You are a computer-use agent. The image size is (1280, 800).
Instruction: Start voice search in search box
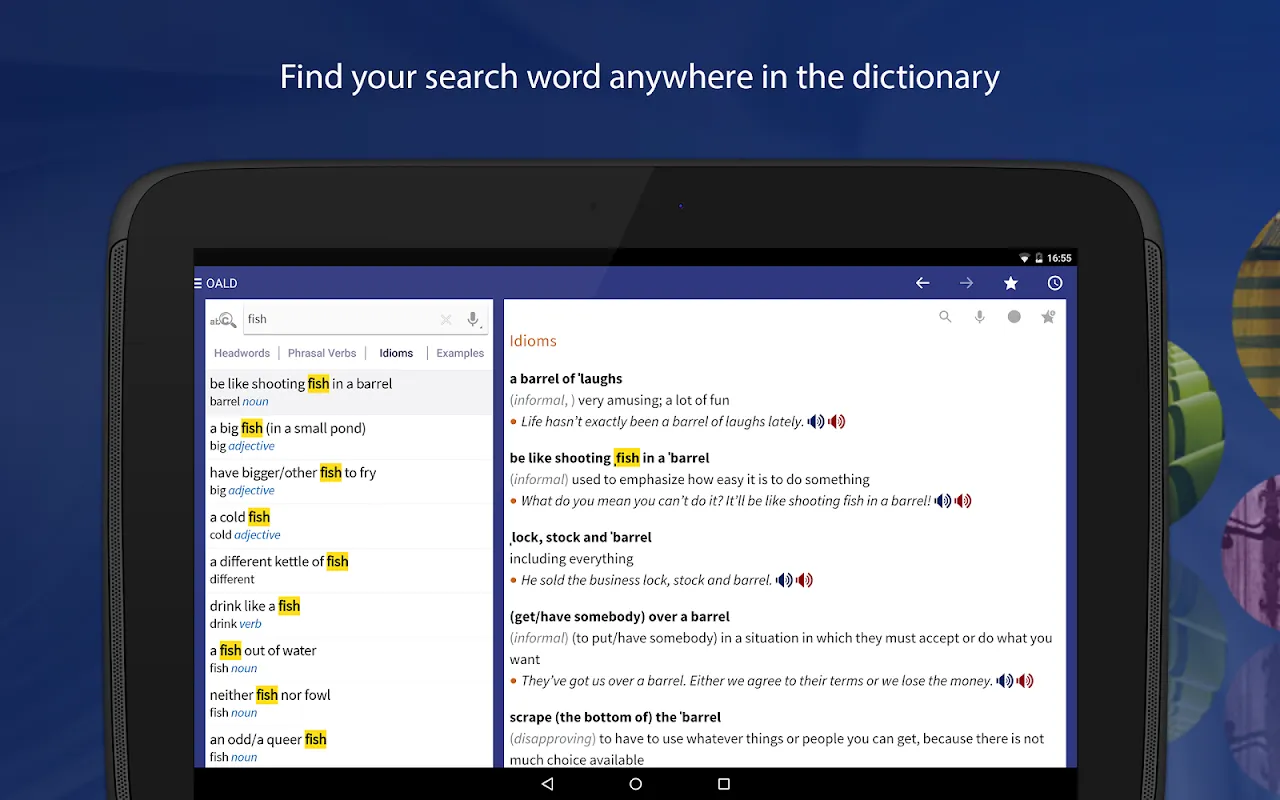pos(474,319)
